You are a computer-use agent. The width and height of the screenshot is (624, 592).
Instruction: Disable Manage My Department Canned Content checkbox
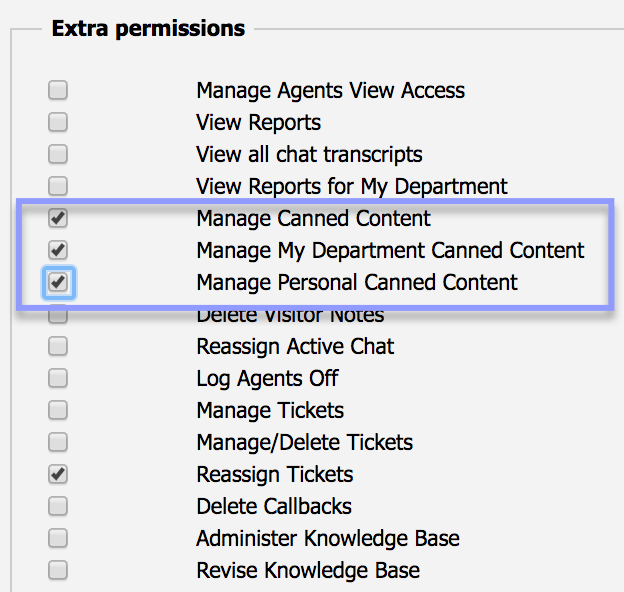(58, 250)
